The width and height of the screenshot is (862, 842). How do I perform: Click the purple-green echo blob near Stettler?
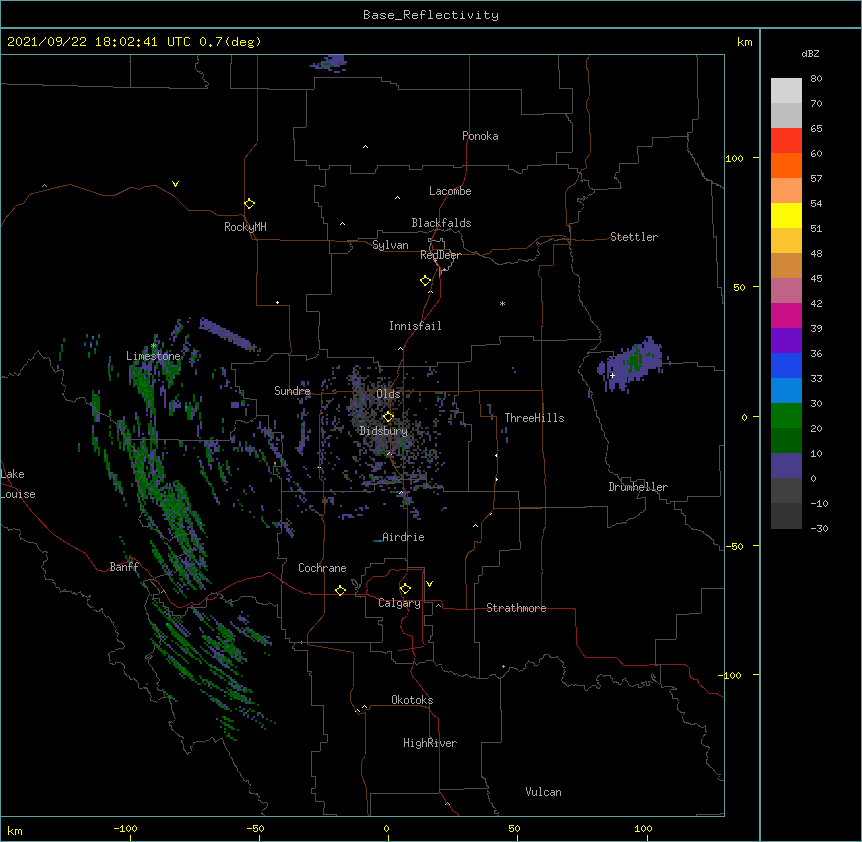click(631, 364)
